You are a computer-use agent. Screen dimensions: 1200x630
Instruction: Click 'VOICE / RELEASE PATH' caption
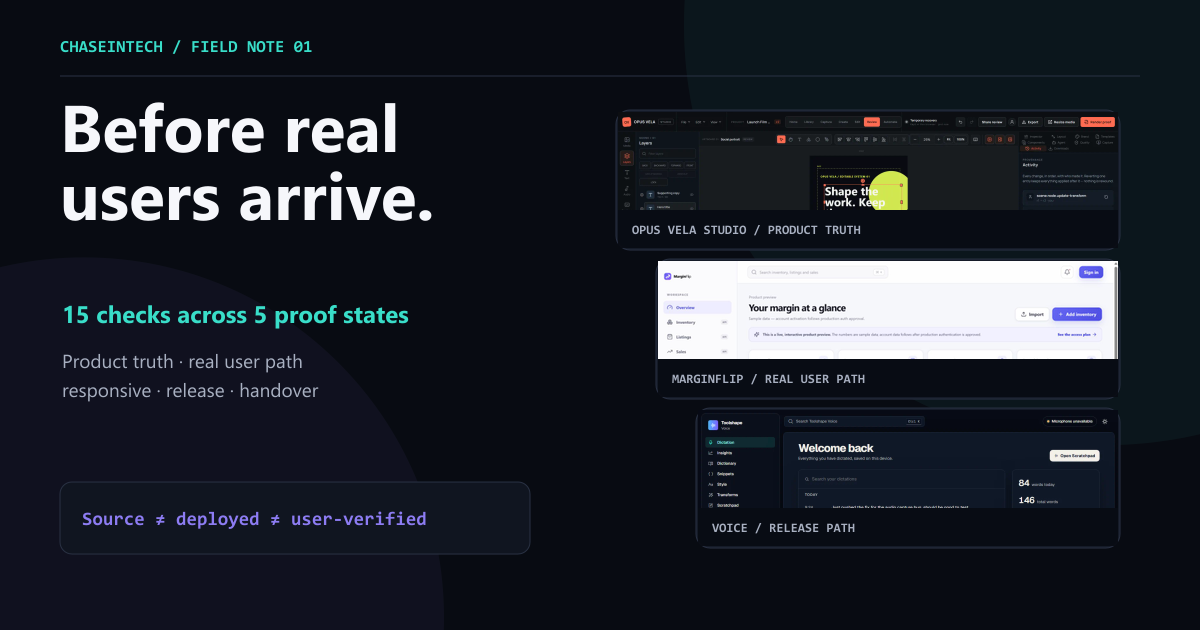[x=783, y=528]
